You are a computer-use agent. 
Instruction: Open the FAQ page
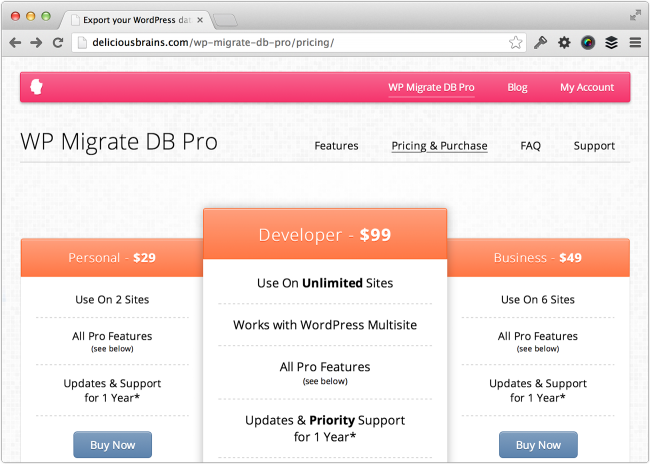tap(531, 146)
